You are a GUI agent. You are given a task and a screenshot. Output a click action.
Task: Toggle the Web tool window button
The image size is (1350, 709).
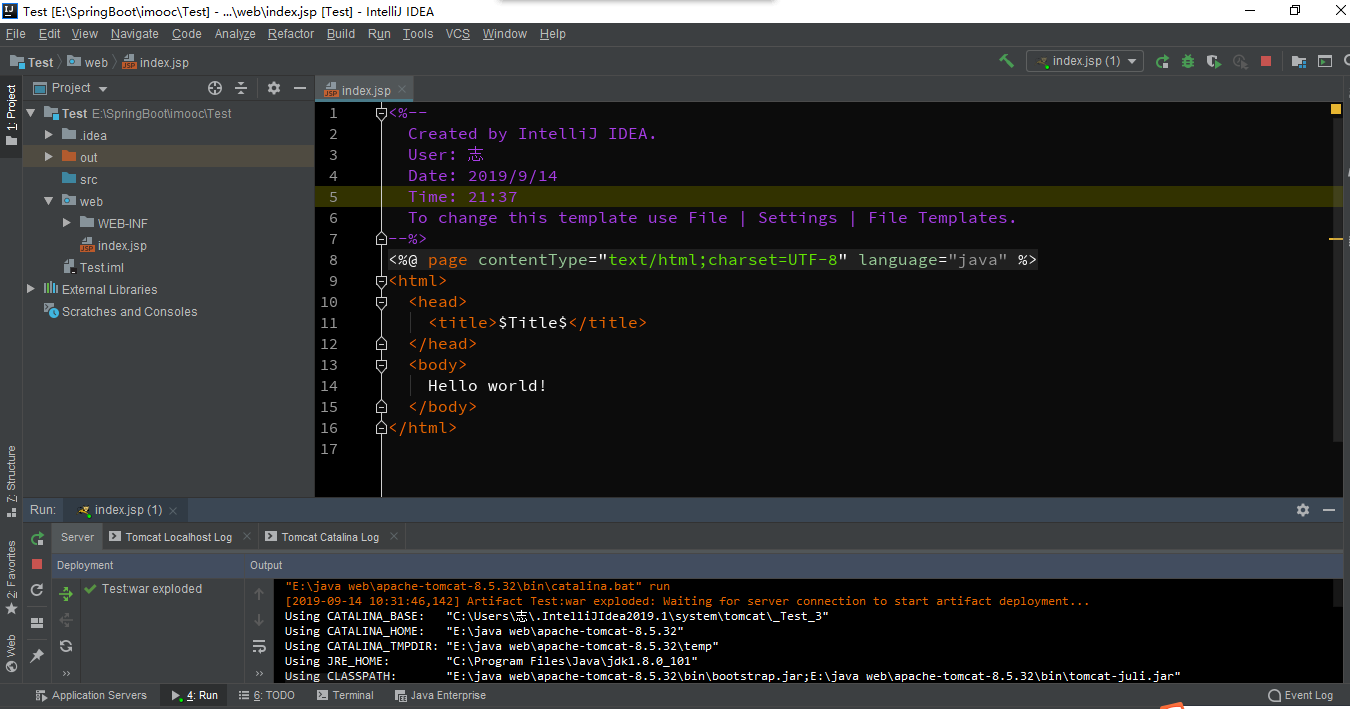coord(11,652)
